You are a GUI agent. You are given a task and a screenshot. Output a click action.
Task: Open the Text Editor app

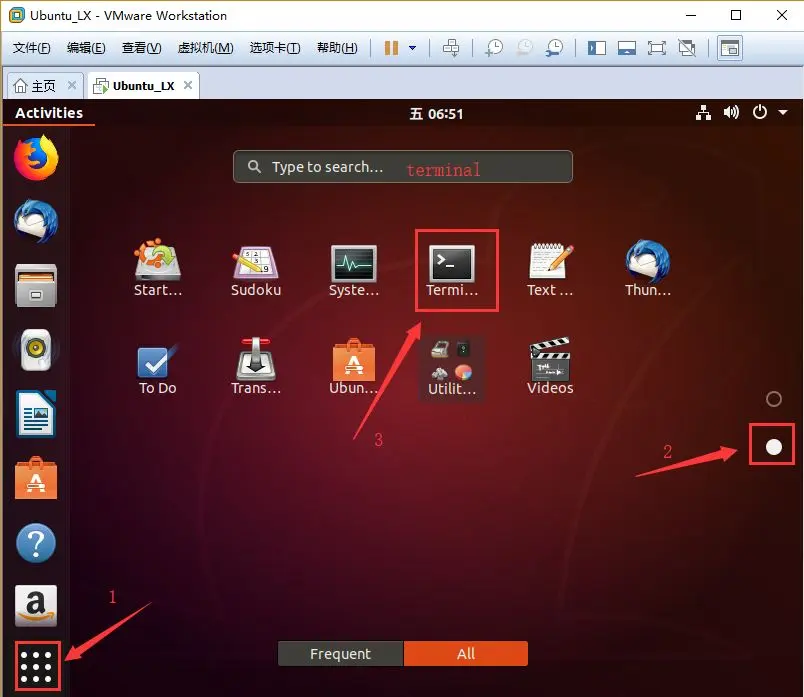tap(550, 270)
